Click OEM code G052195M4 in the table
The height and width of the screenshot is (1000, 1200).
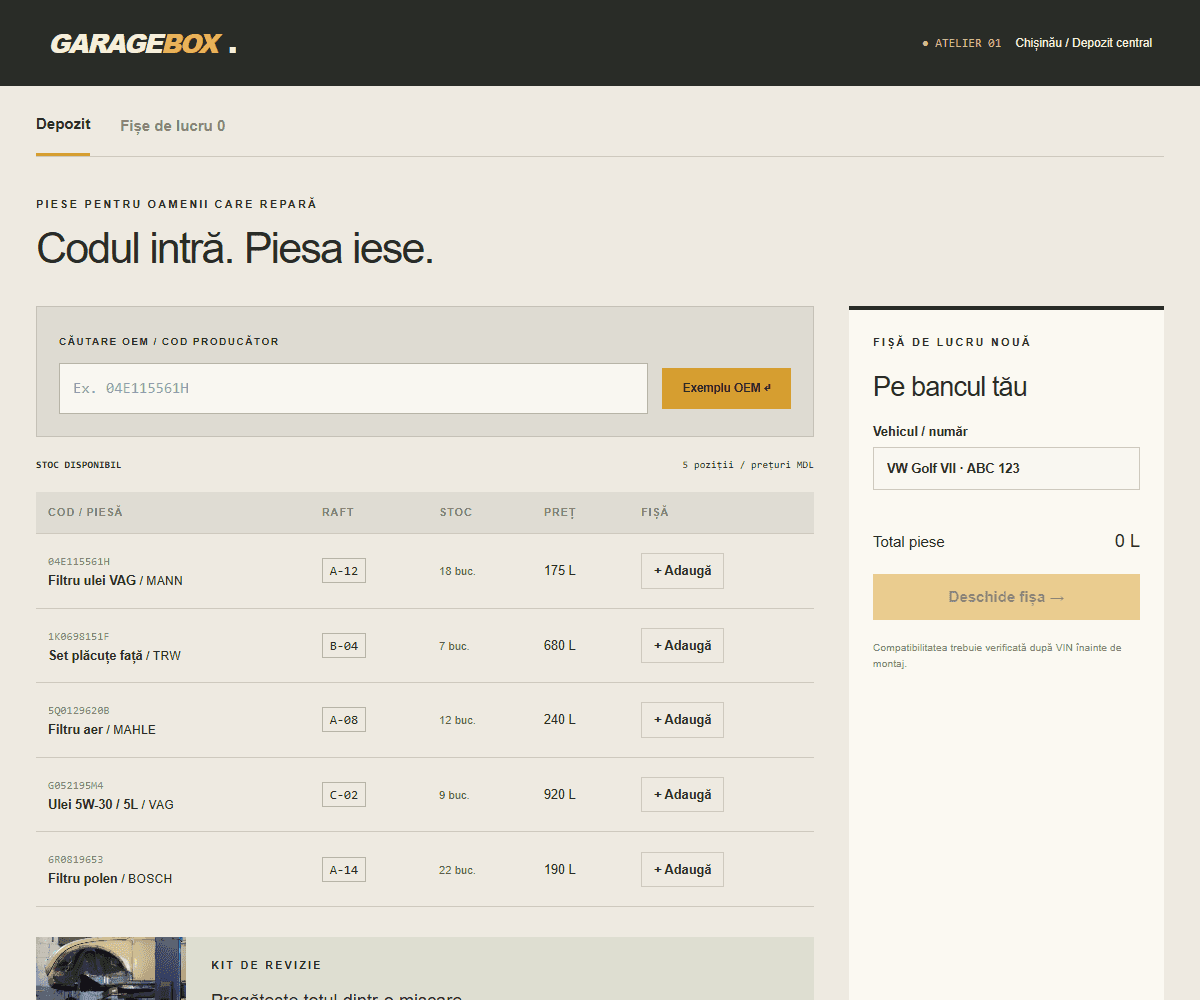(x=76, y=786)
